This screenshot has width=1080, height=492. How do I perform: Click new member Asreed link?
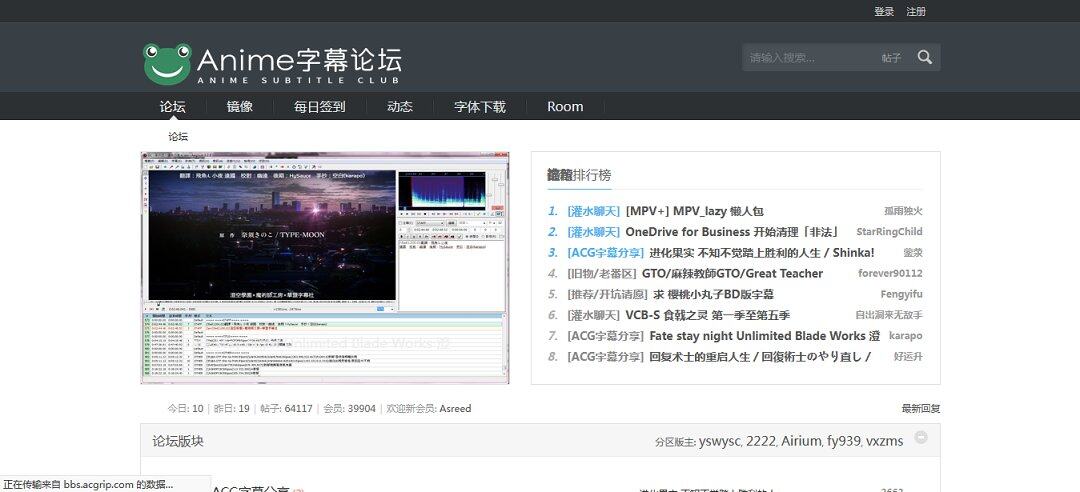coord(455,409)
